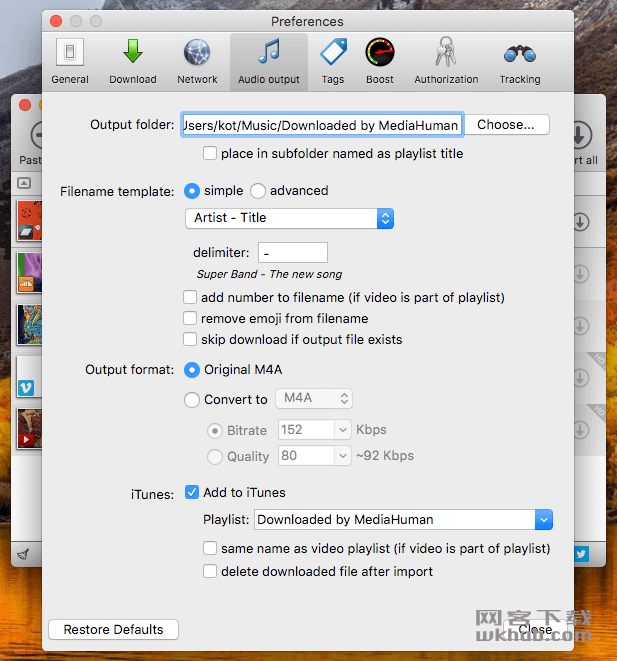
Task: Open the Tags preferences pane
Action: click(x=333, y=62)
